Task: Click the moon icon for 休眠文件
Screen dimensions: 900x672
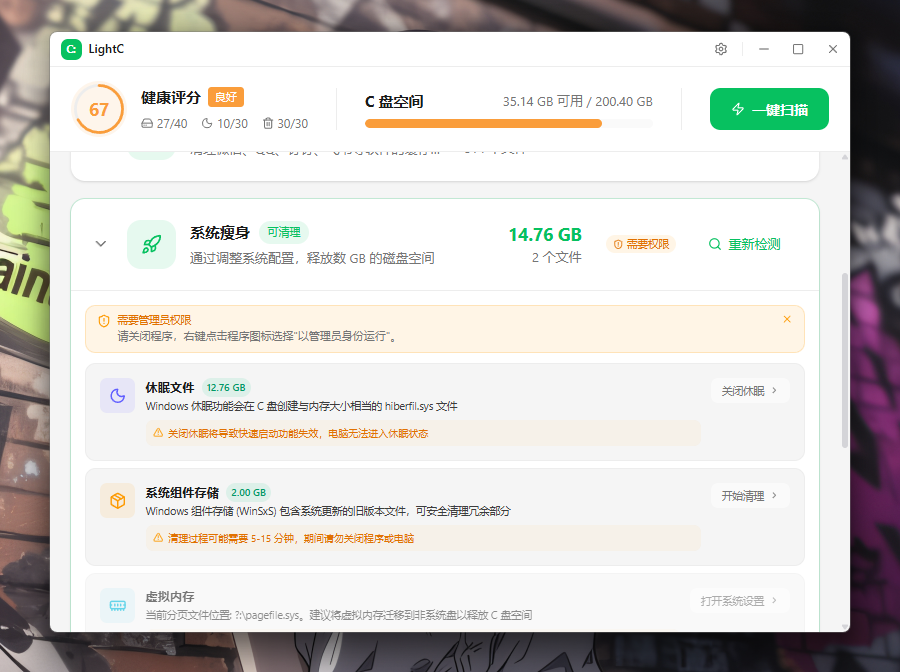Action: [x=118, y=395]
